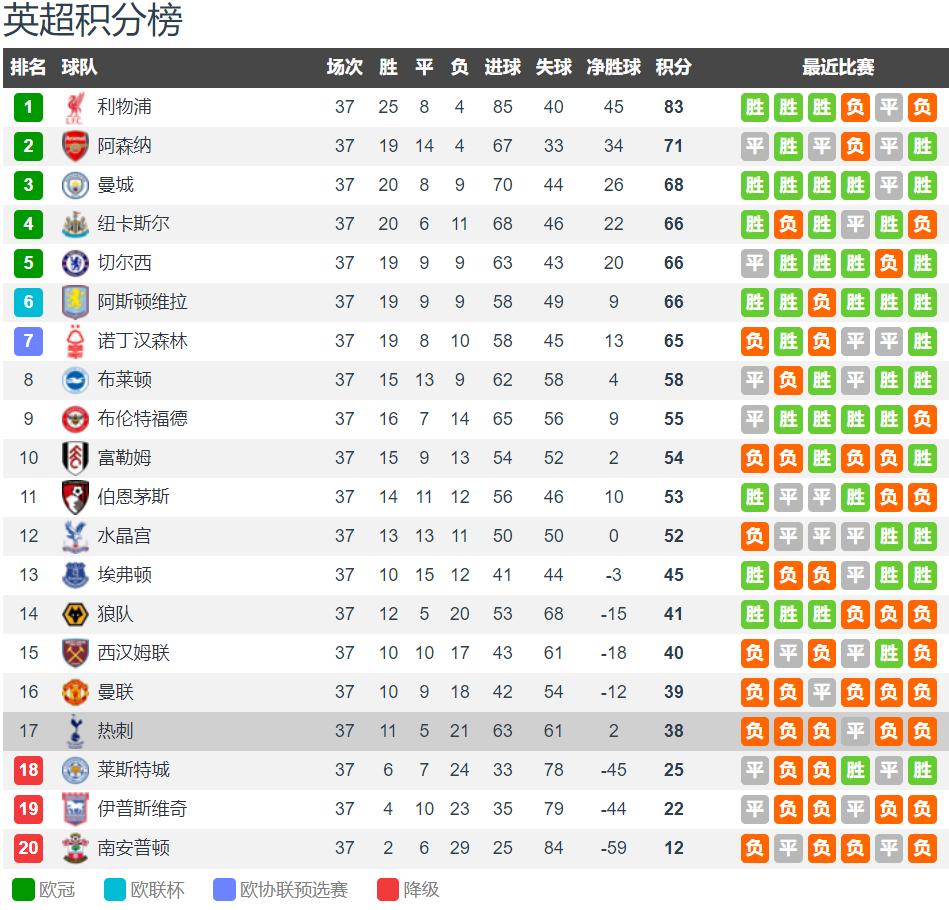Click the Arsenal club crest
This screenshot has width=949, height=910.
click(x=75, y=146)
